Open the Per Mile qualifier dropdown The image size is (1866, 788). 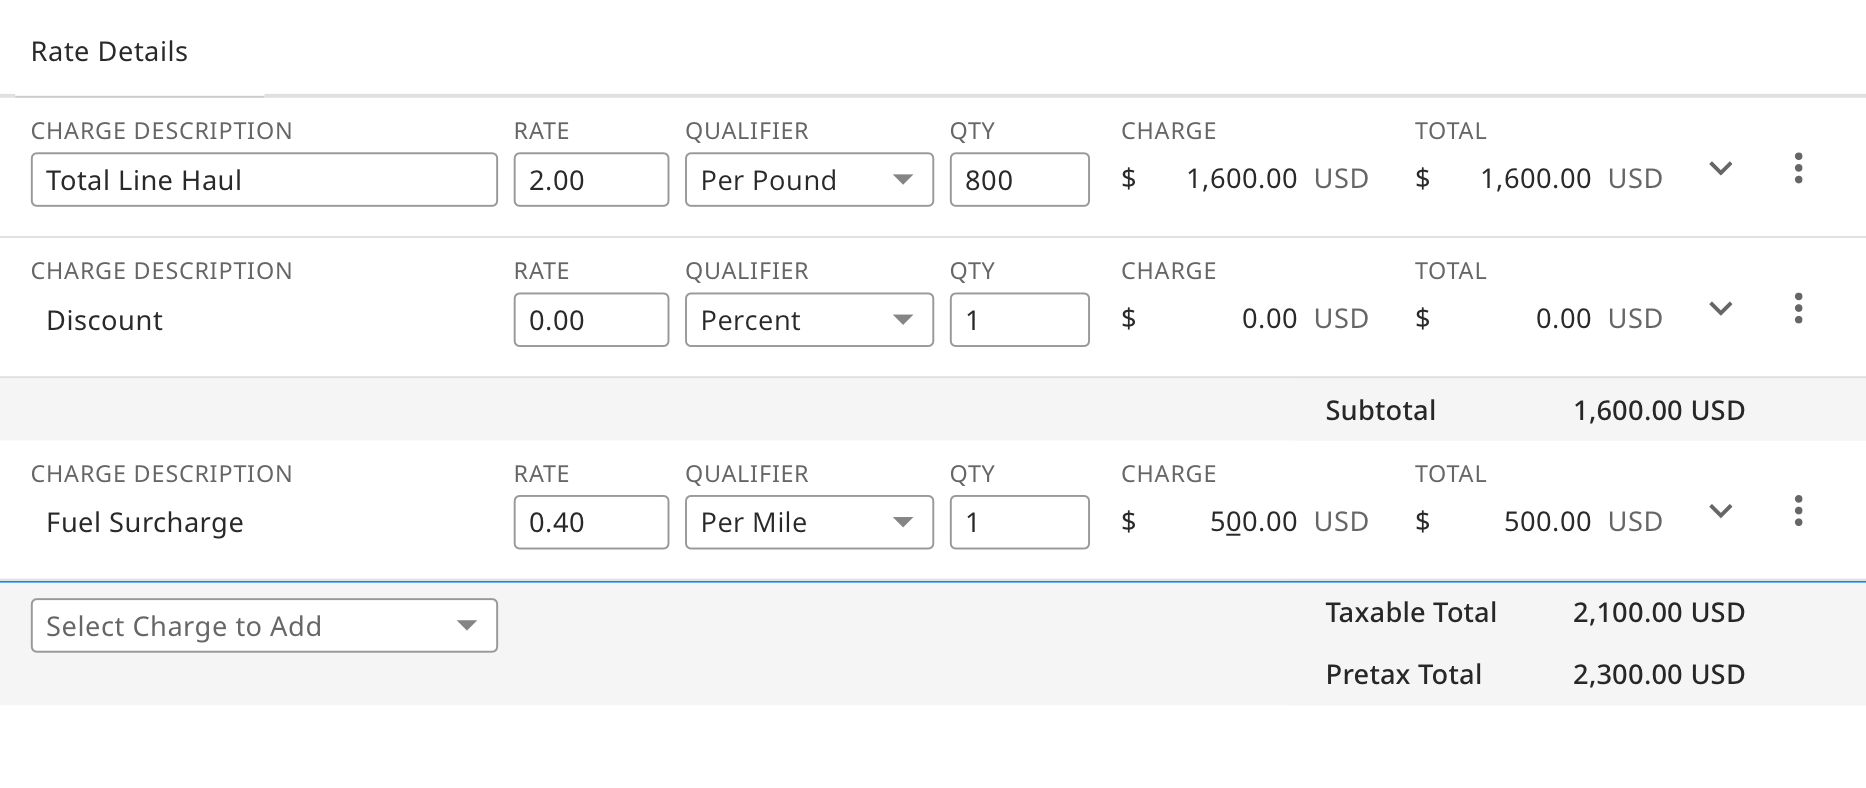[809, 522]
